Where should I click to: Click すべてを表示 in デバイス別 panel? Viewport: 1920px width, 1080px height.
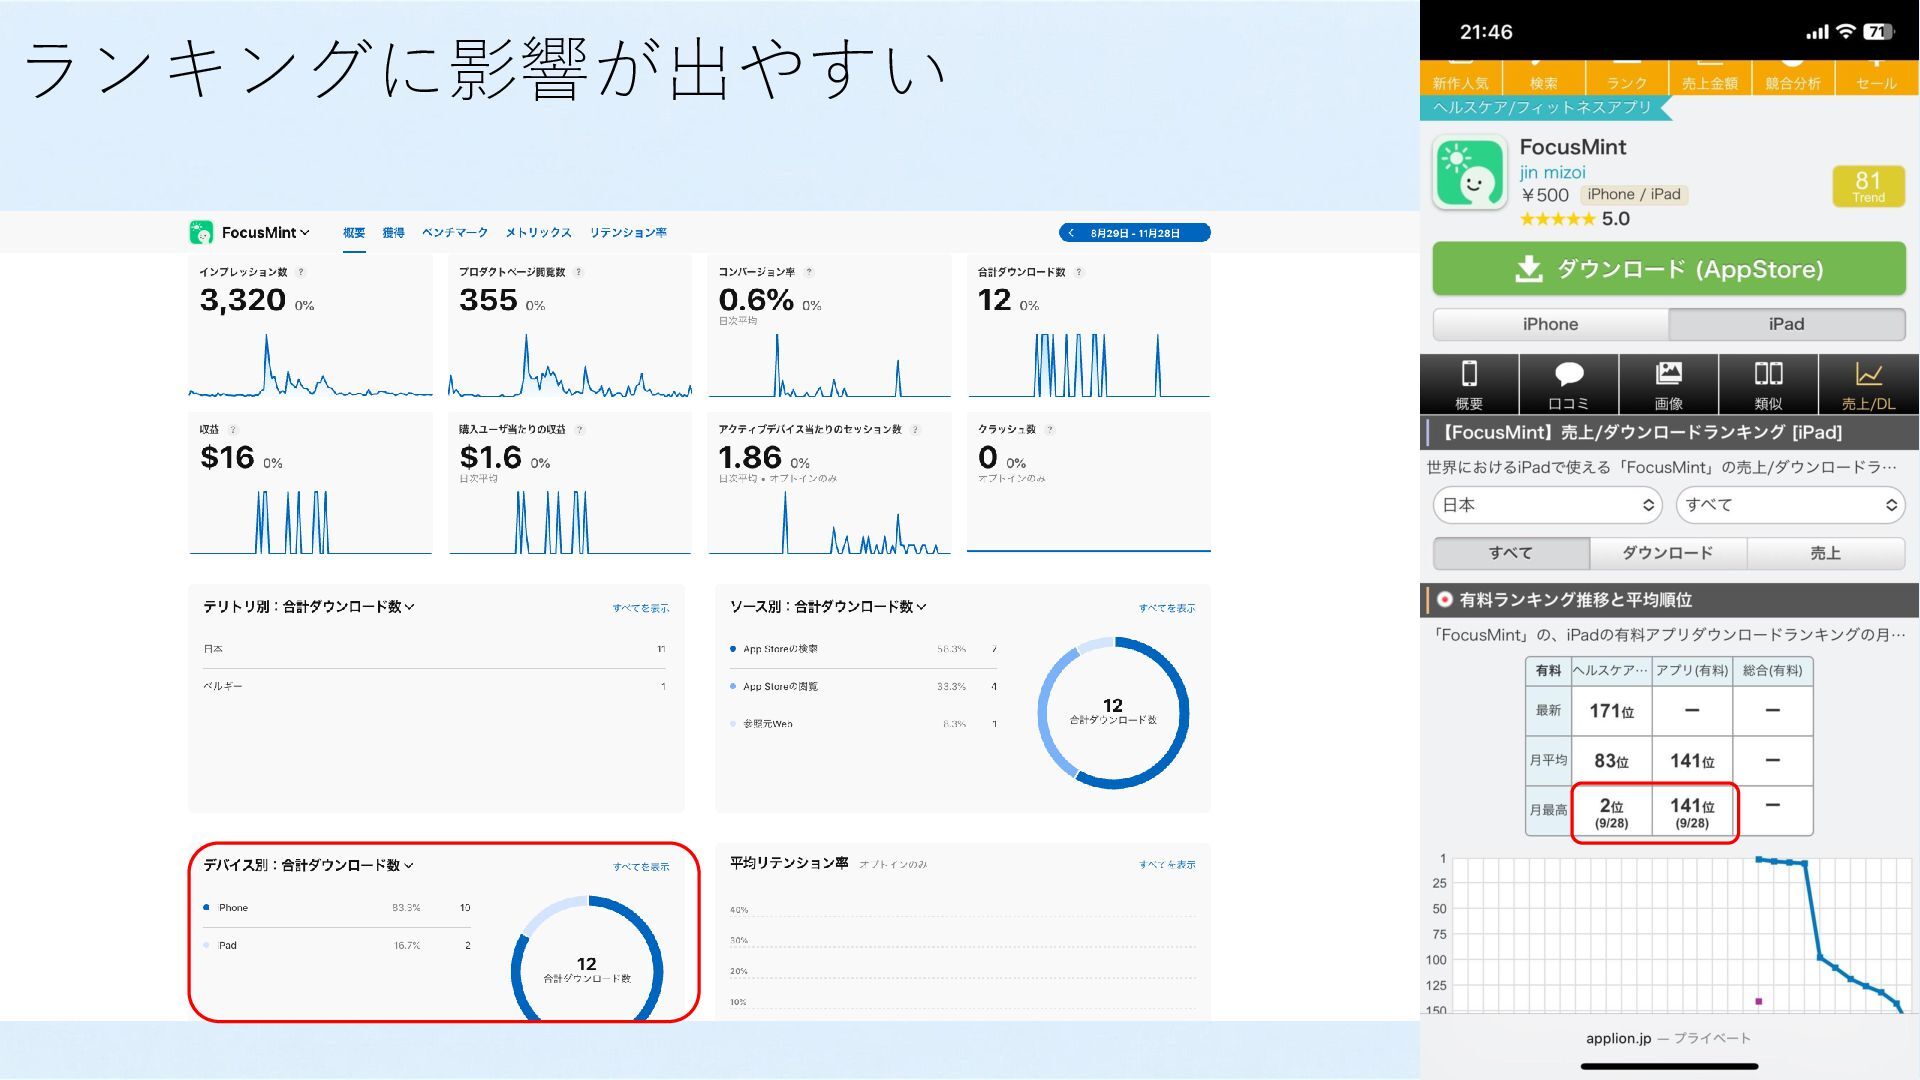click(641, 867)
